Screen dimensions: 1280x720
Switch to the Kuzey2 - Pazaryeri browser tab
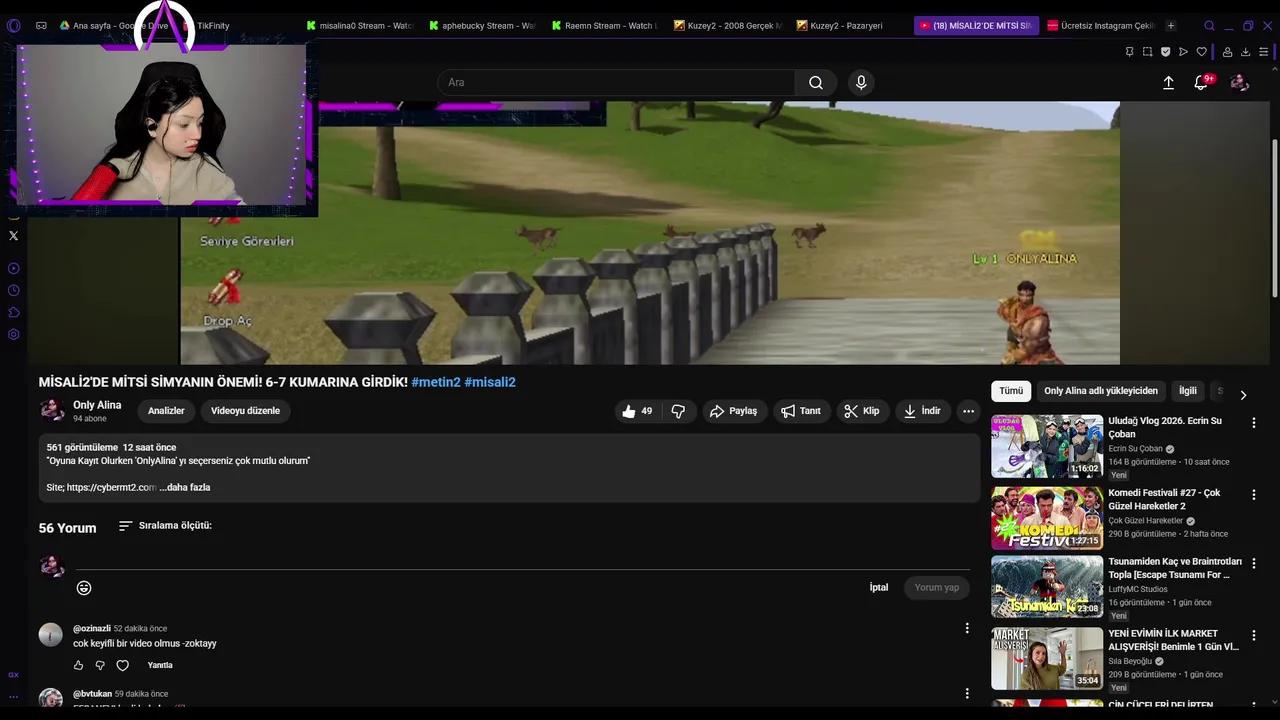pyautogui.click(x=845, y=25)
